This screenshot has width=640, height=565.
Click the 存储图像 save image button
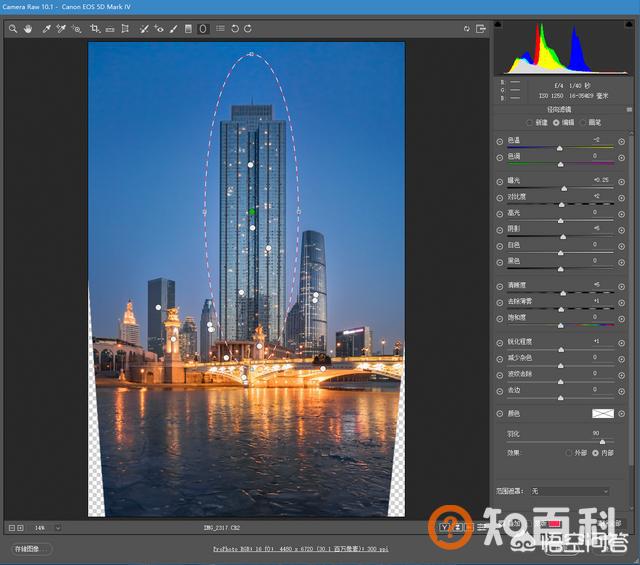[31, 549]
